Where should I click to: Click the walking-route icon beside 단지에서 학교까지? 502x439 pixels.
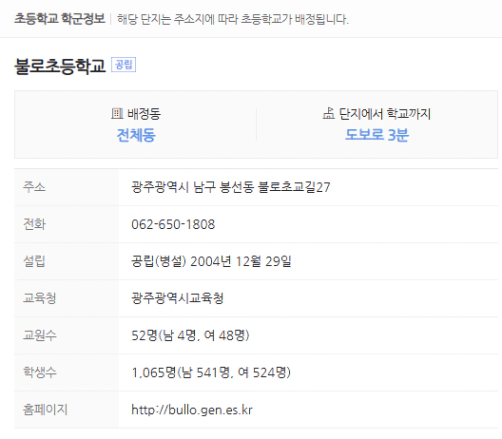click(328, 113)
